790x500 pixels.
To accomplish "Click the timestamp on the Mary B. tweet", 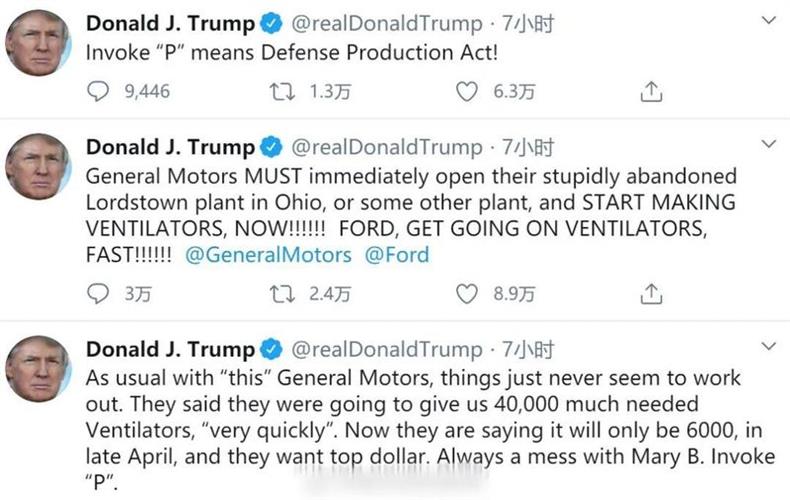I will tap(528, 350).
